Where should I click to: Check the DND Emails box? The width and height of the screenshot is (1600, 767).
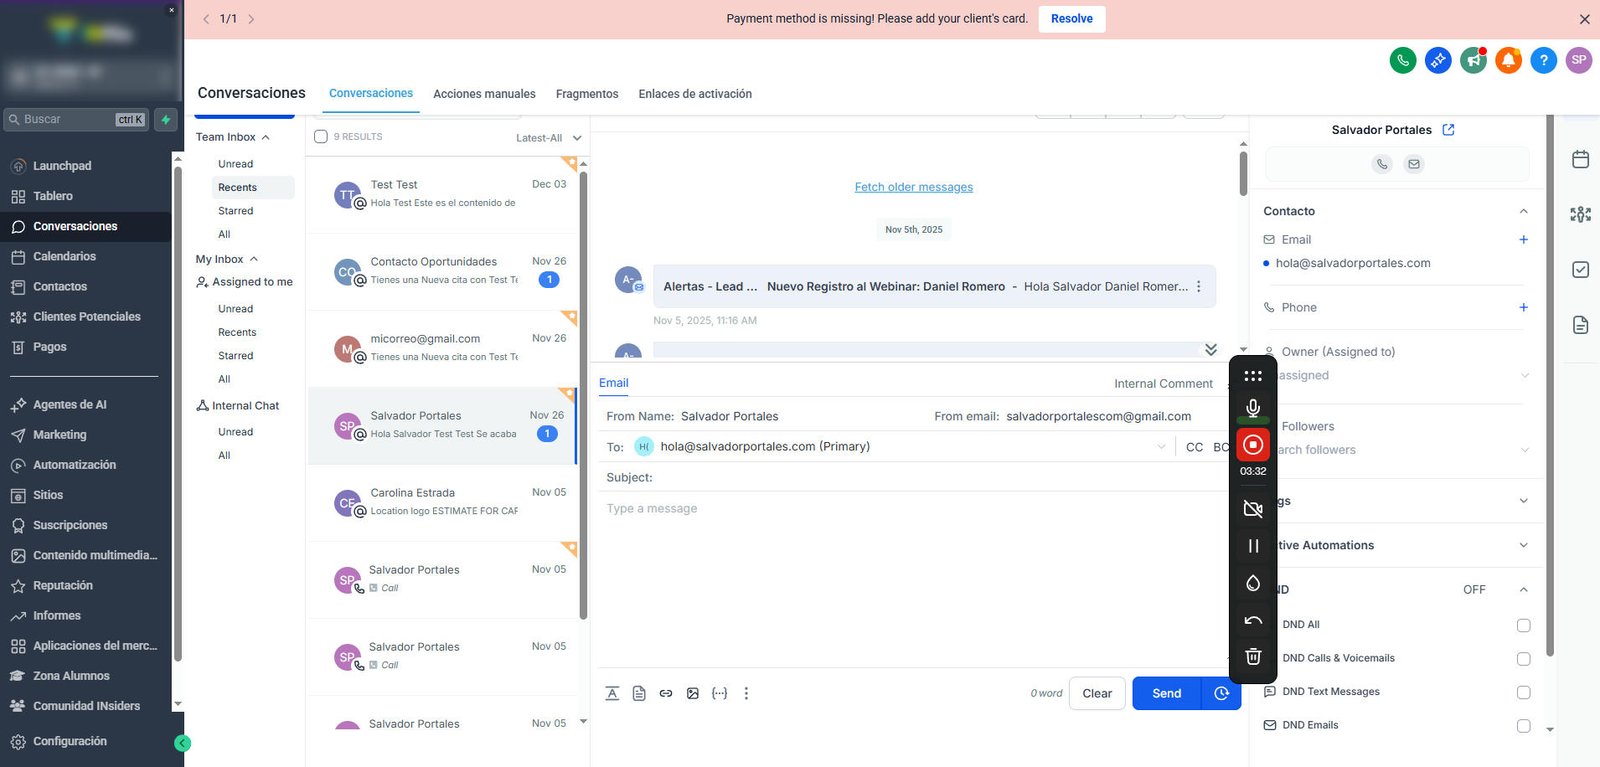[1524, 726]
